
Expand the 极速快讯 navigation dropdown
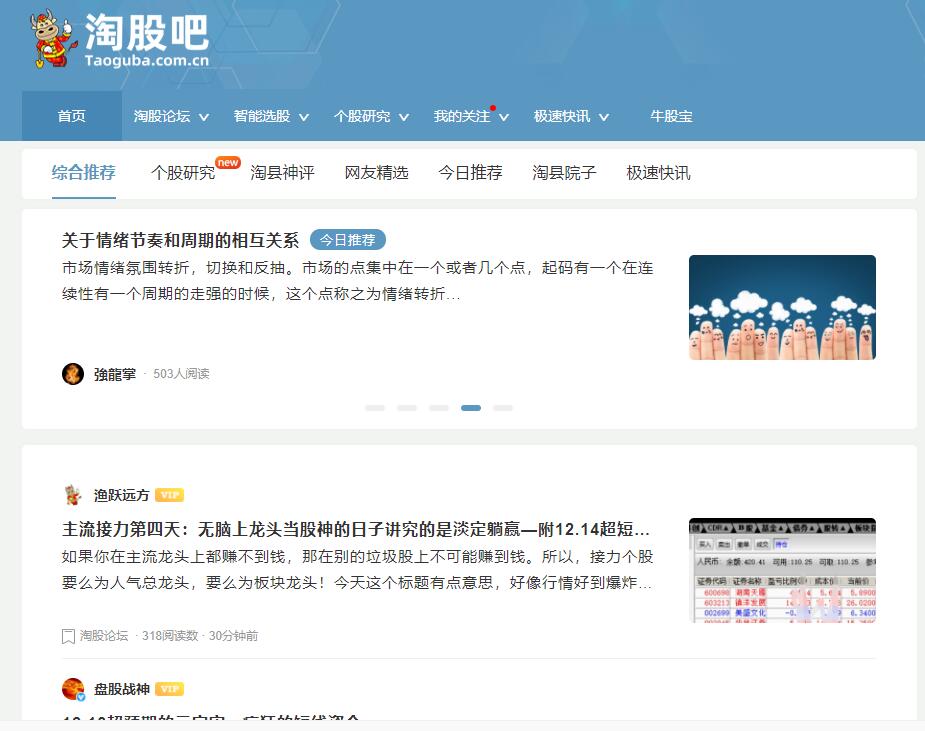tap(571, 116)
